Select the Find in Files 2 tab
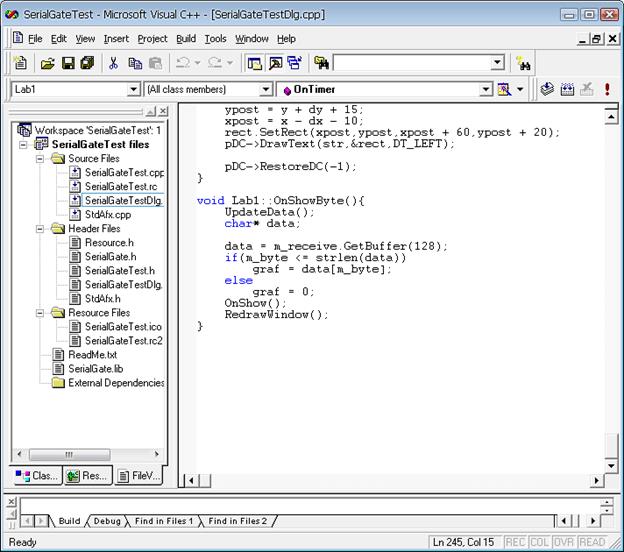Viewport: 624px width, 552px height. pyautogui.click(x=238, y=521)
